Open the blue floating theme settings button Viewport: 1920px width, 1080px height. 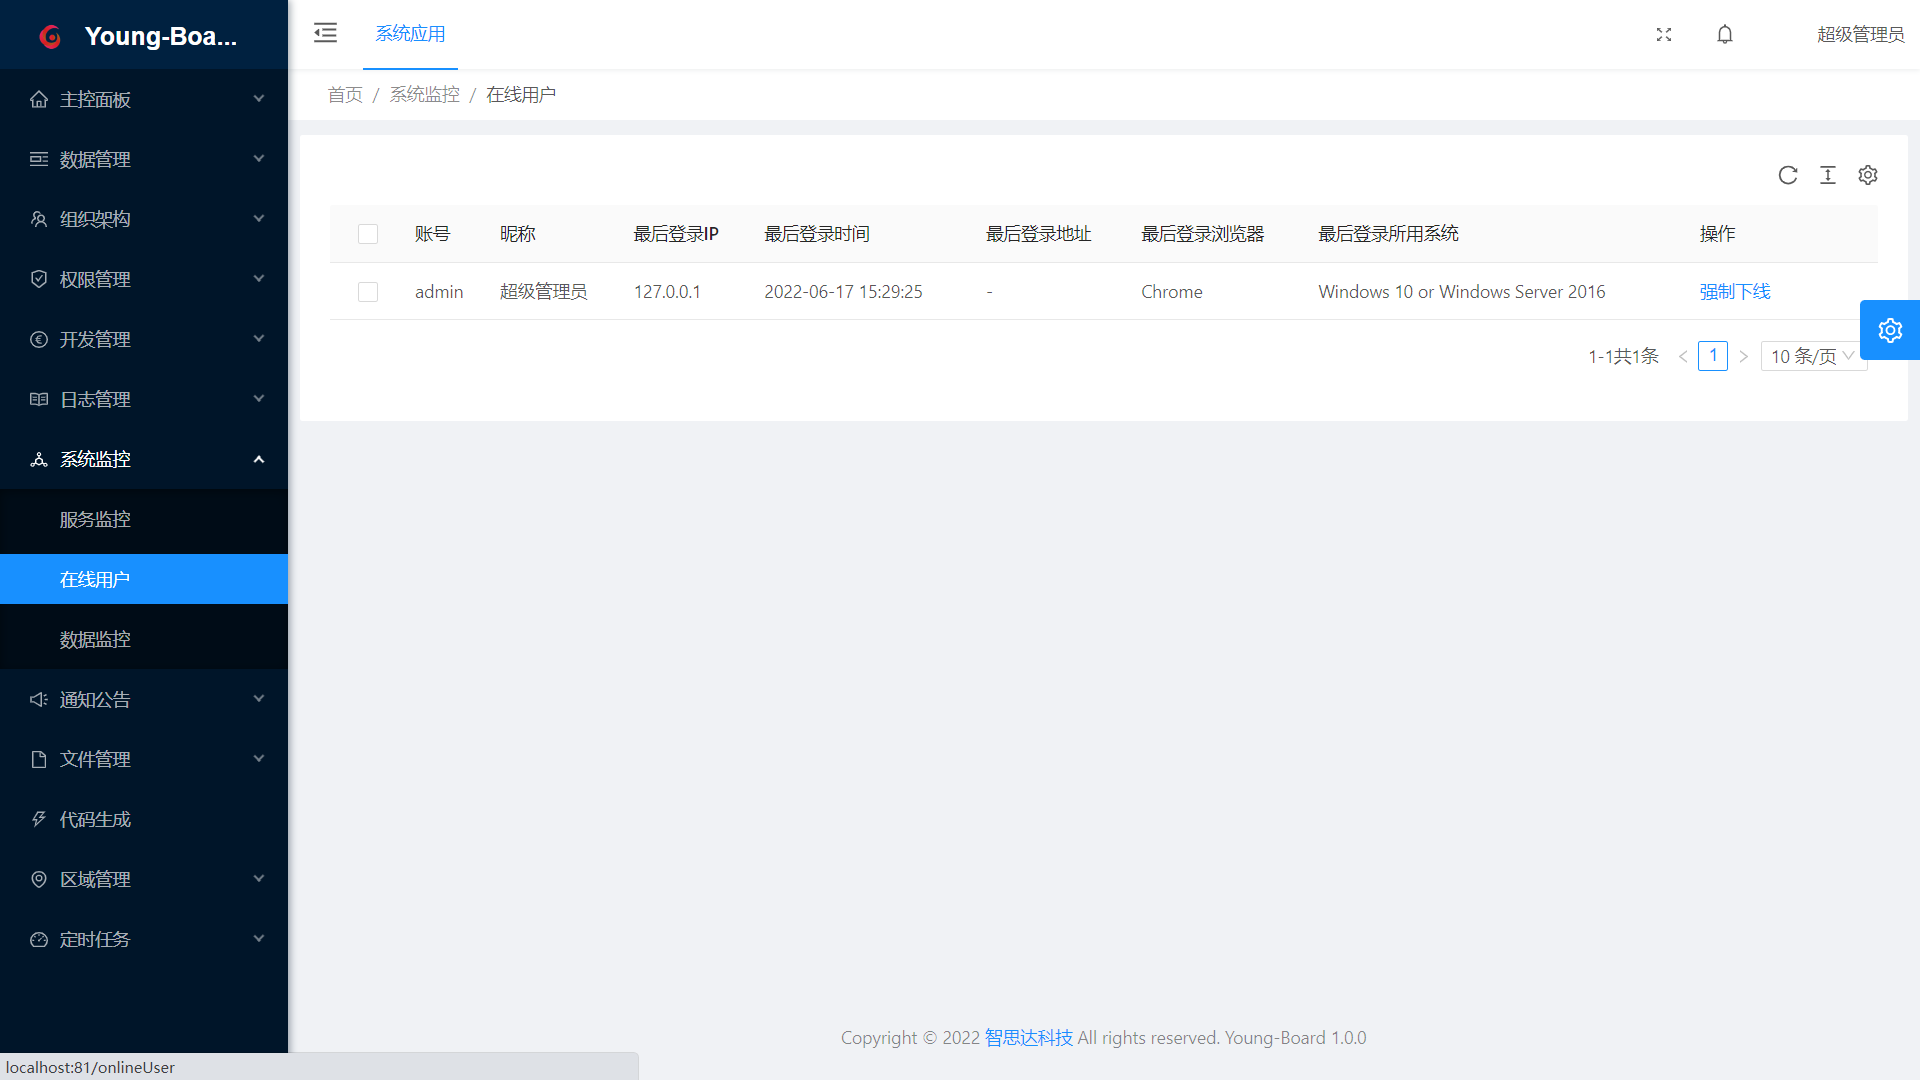[x=1890, y=330]
